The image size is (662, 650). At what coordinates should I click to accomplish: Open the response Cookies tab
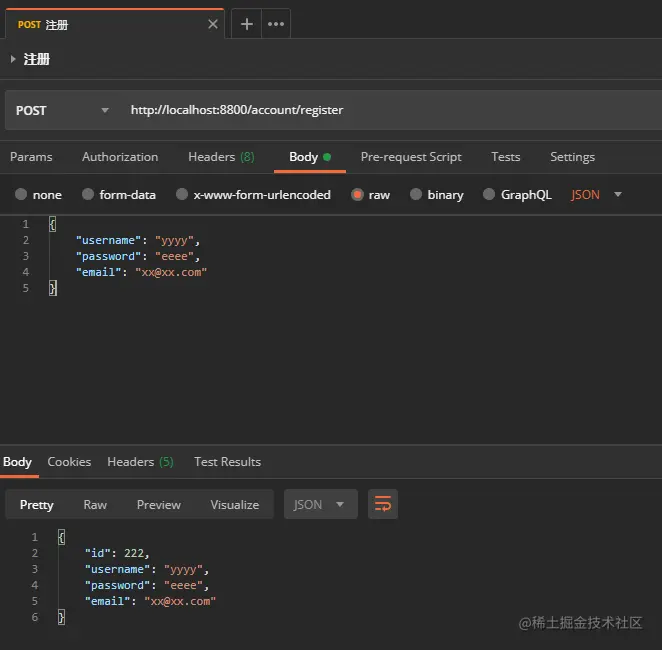tap(69, 462)
